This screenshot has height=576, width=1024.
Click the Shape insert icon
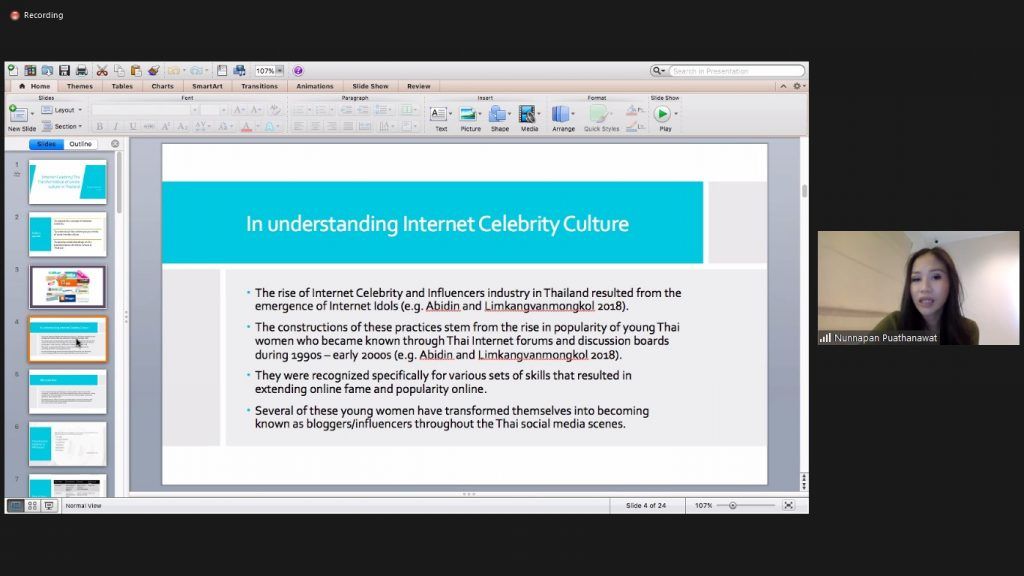pyautogui.click(x=499, y=116)
